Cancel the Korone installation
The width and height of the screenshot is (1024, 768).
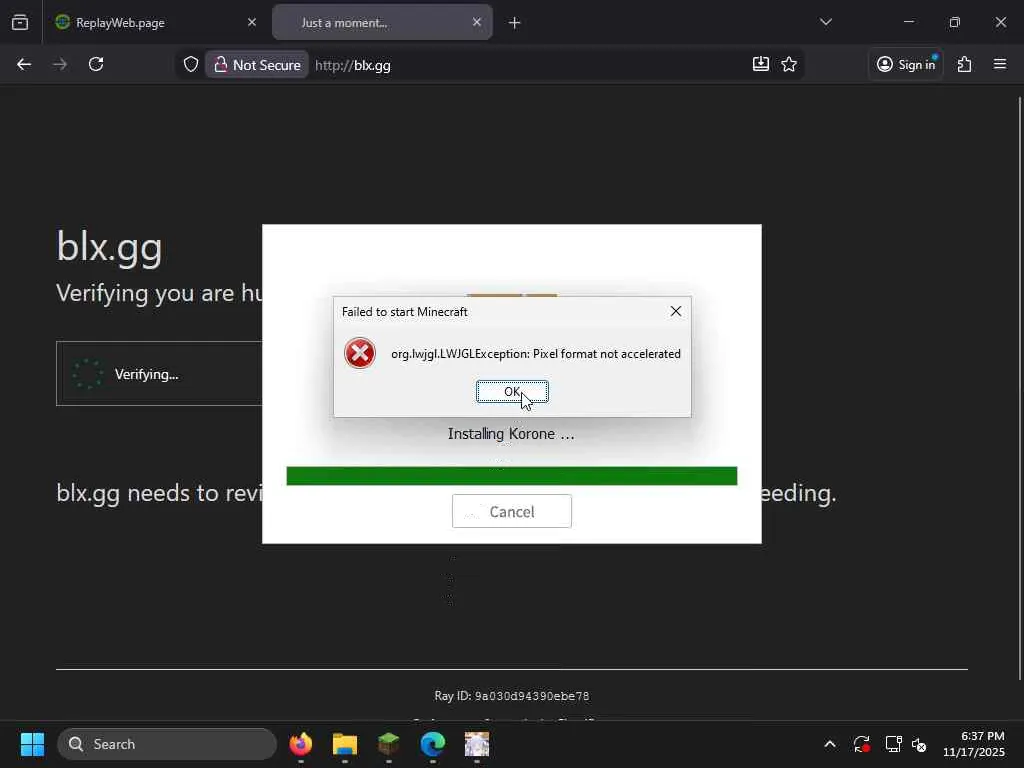[511, 511]
